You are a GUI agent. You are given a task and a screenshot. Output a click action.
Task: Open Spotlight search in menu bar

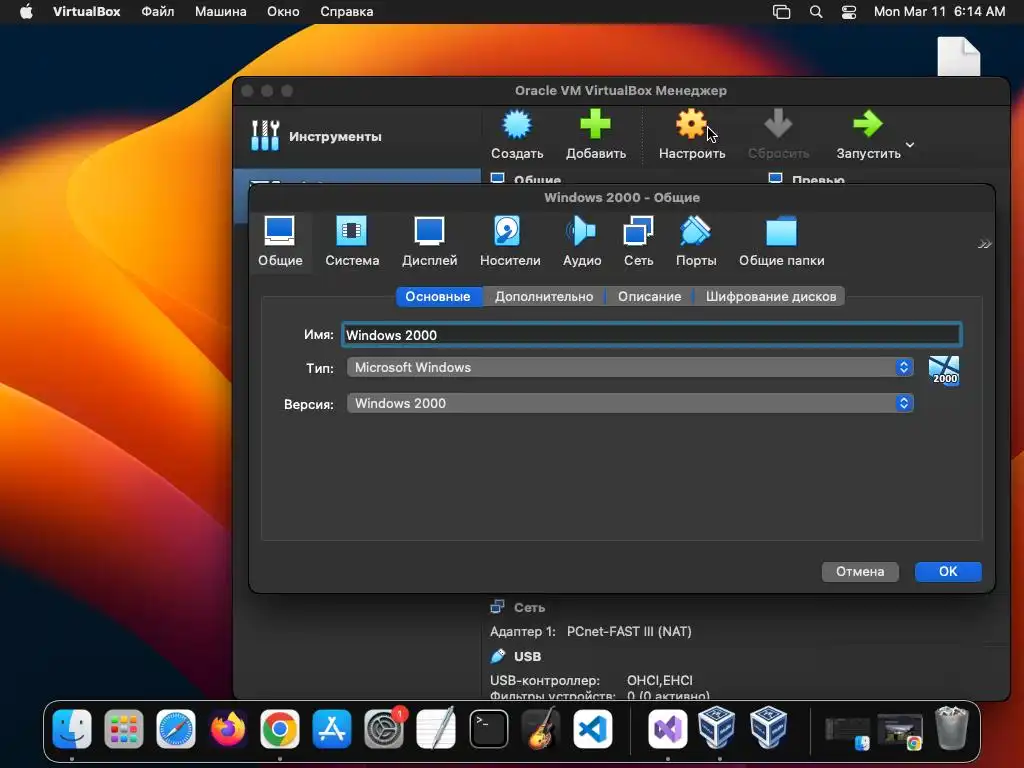(x=816, y=12)
